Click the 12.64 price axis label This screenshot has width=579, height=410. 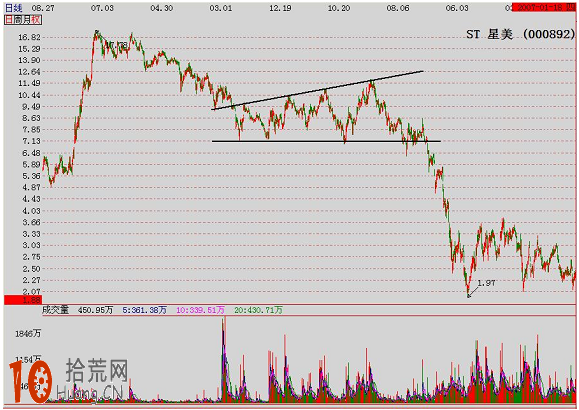(29, 72)
